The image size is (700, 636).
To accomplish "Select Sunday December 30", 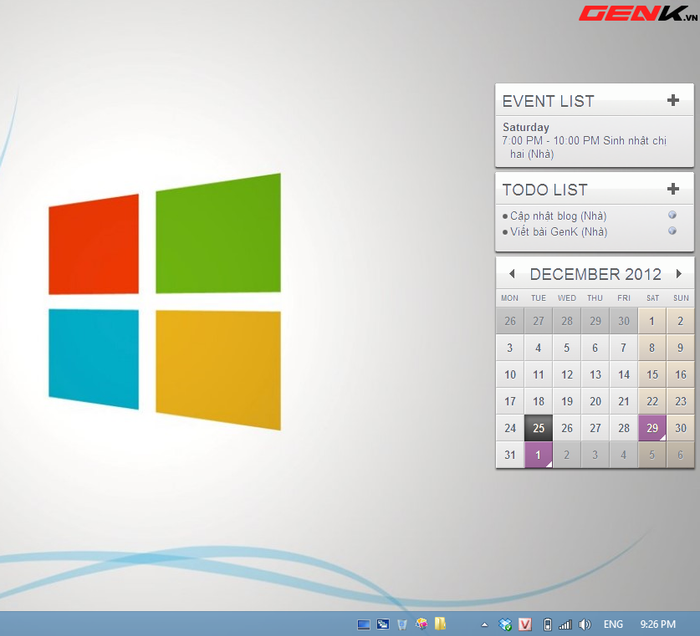I will (x=680, y=428).
